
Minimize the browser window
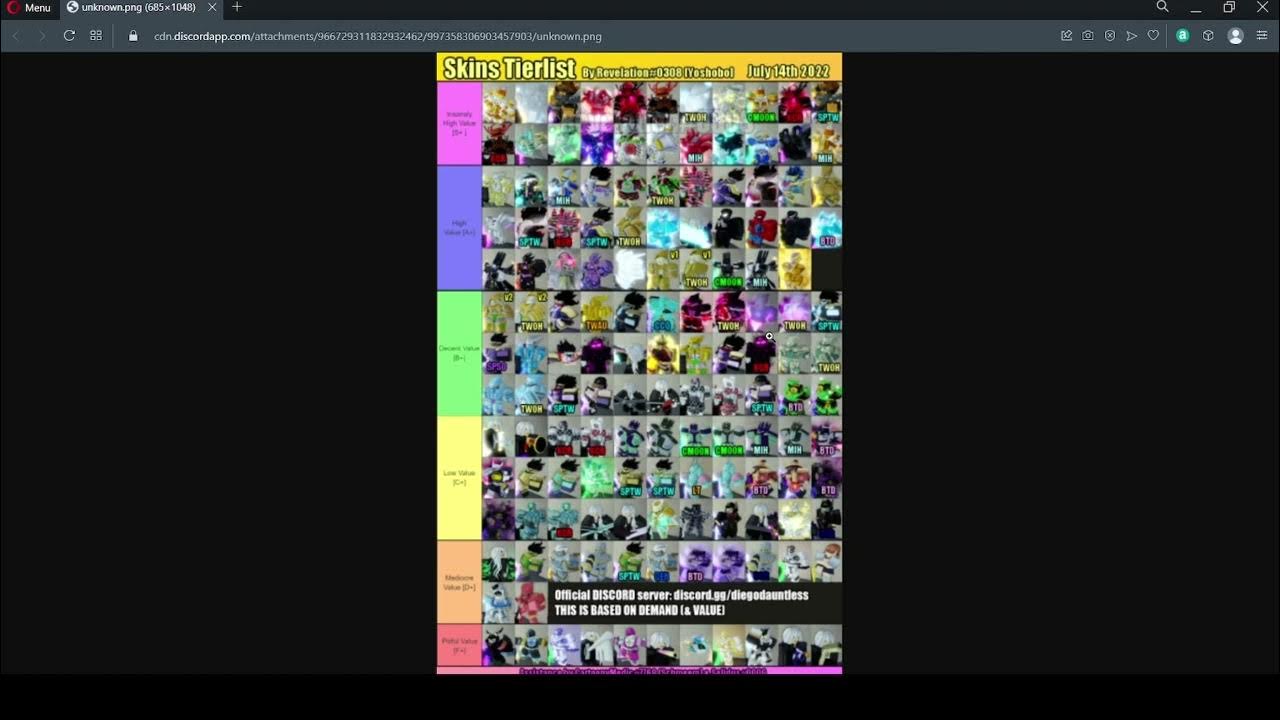click(x=1196, y=8)
